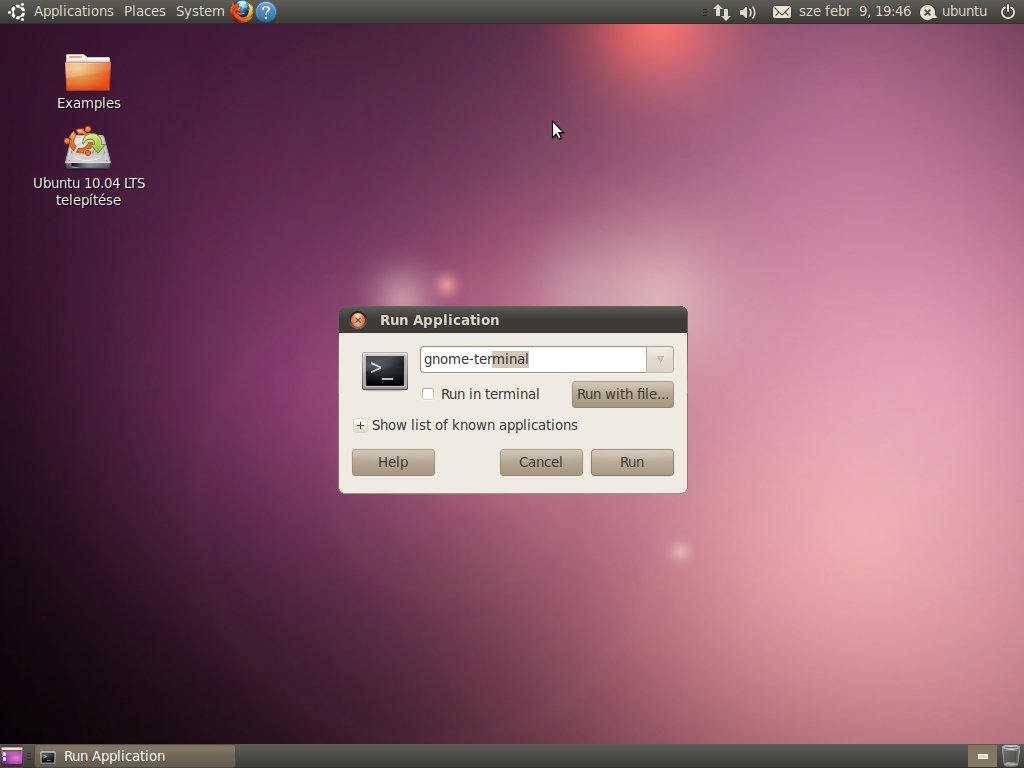Open the ubuntu user status menu
The height and width of the screenshot is (768, 1024).
click(953, 12)
